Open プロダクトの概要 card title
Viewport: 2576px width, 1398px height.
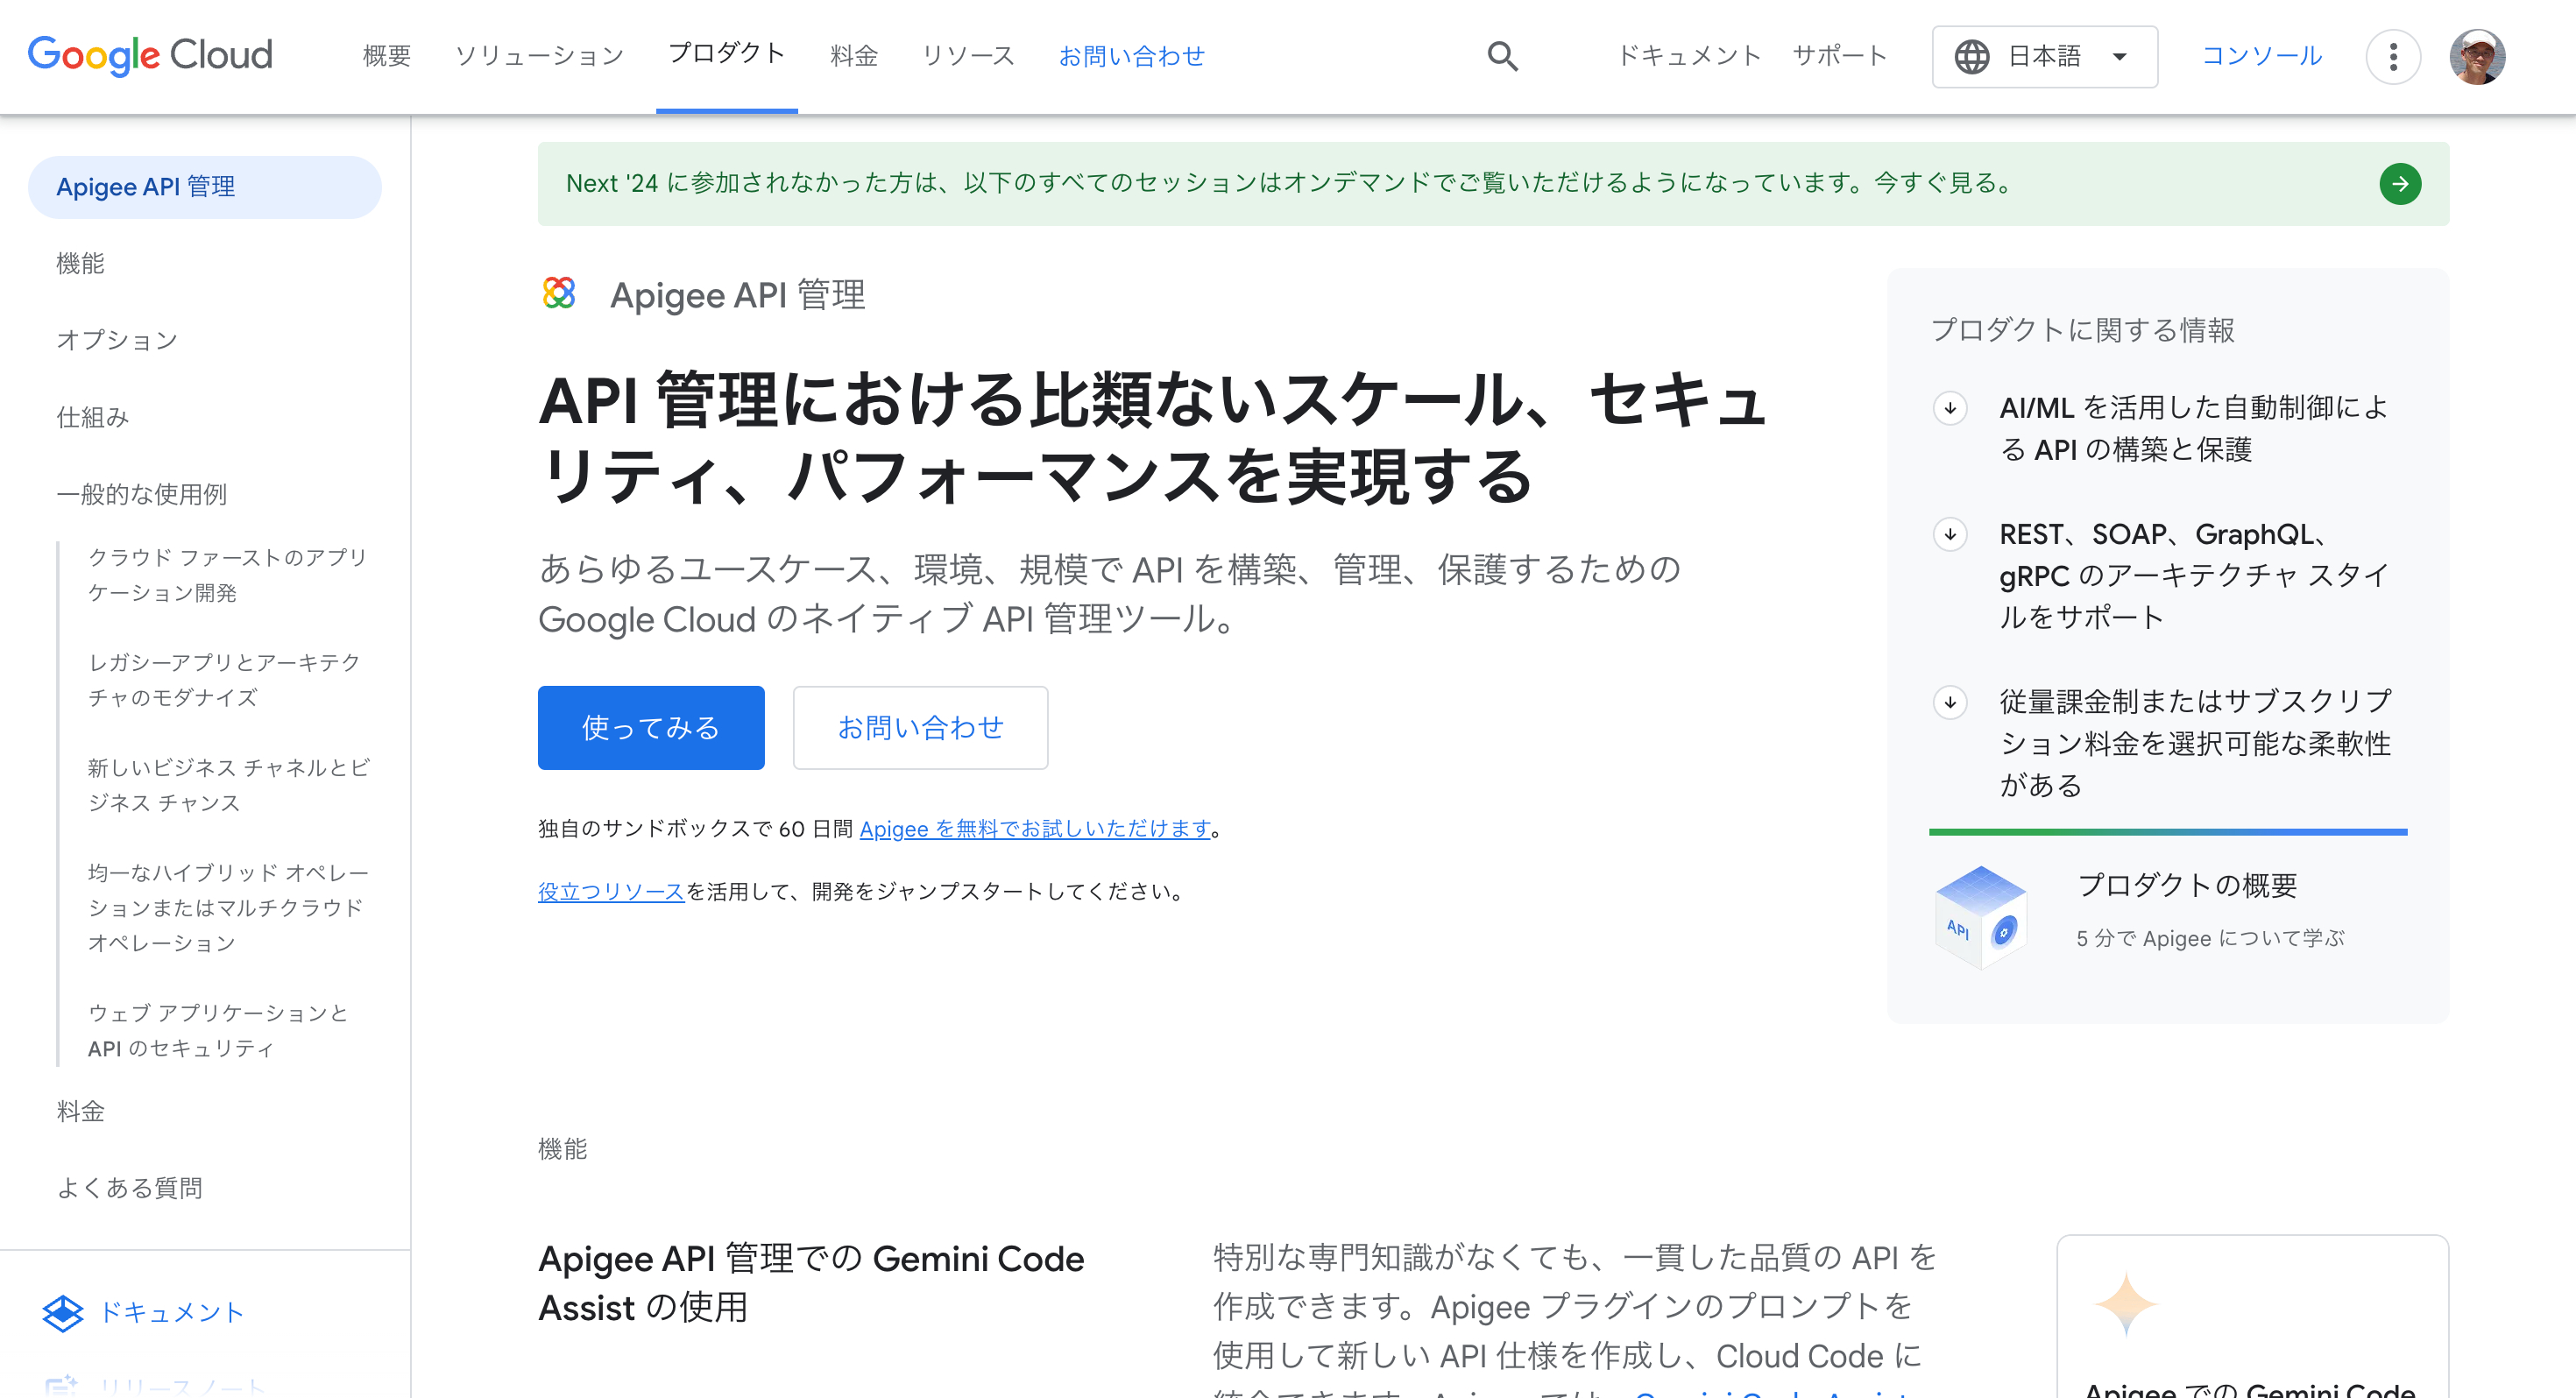point(2187,886)
